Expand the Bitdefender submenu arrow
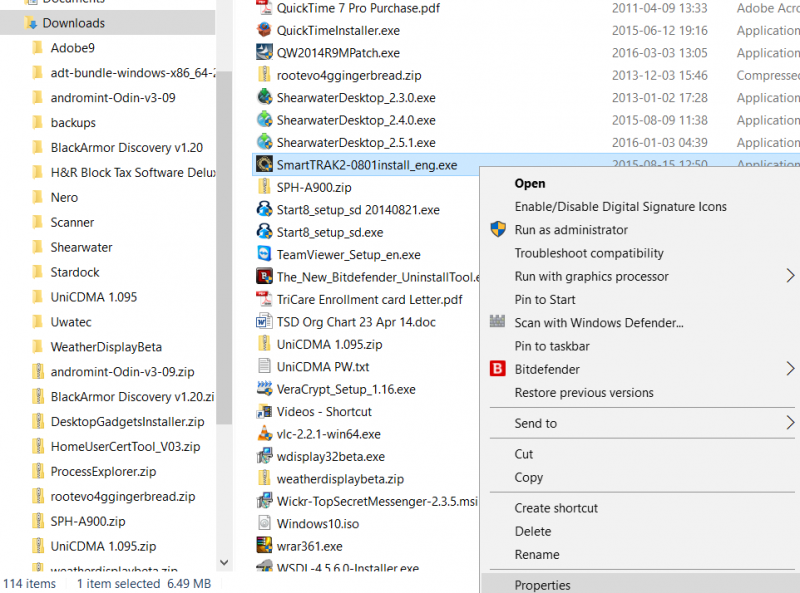 (x=790, y=369)
